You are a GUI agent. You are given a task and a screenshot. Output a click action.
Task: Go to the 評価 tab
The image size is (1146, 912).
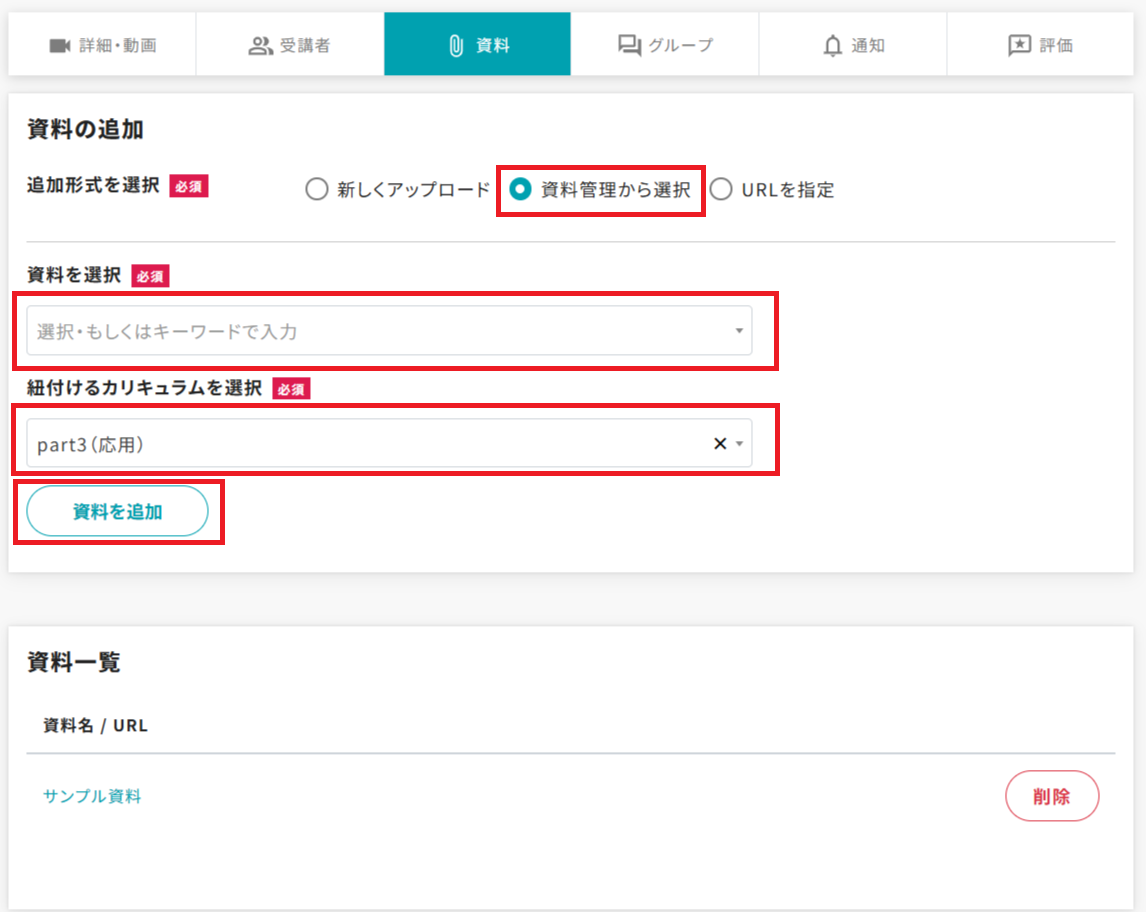click(x=1040, y=45)
